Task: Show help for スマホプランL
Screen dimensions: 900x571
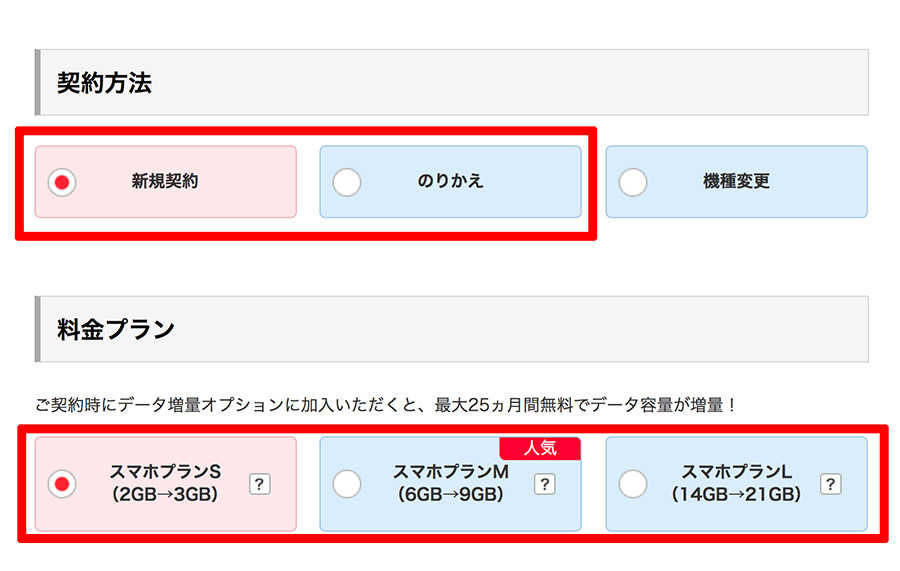Action: click(x=830, y=485)
